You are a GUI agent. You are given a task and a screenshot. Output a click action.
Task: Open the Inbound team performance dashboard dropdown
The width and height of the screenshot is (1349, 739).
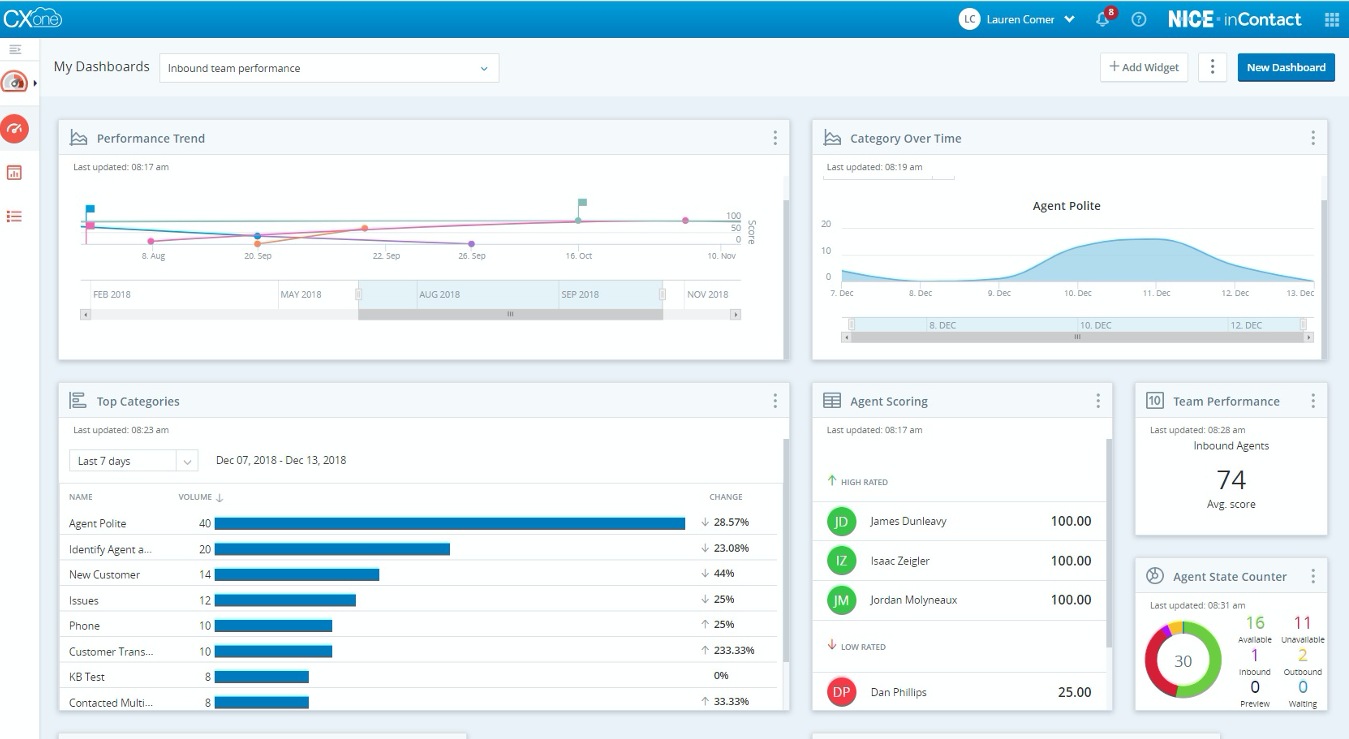(x=329, y=68)
